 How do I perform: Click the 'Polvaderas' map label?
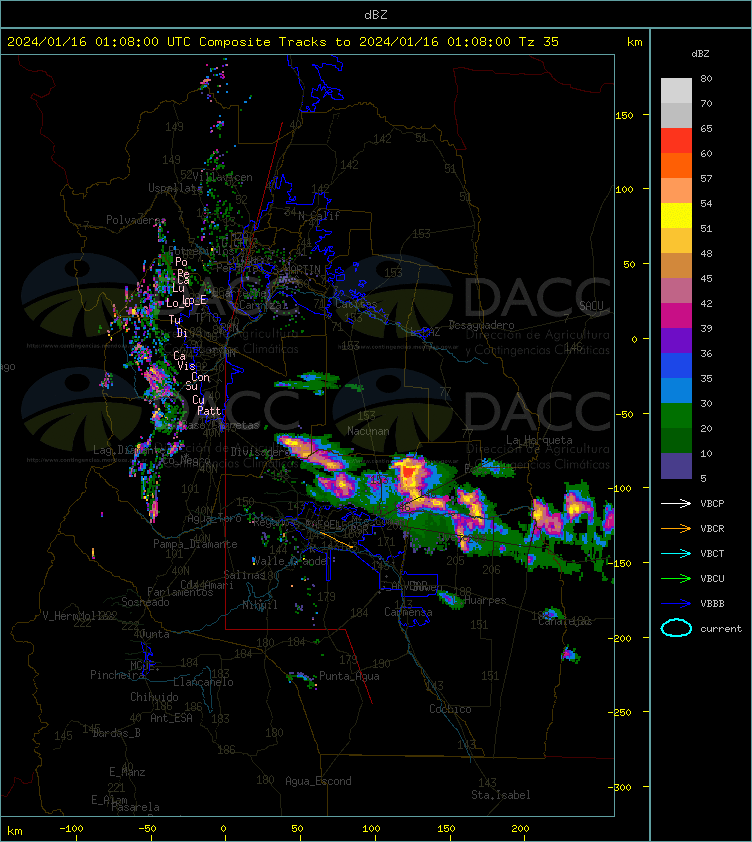135,220
